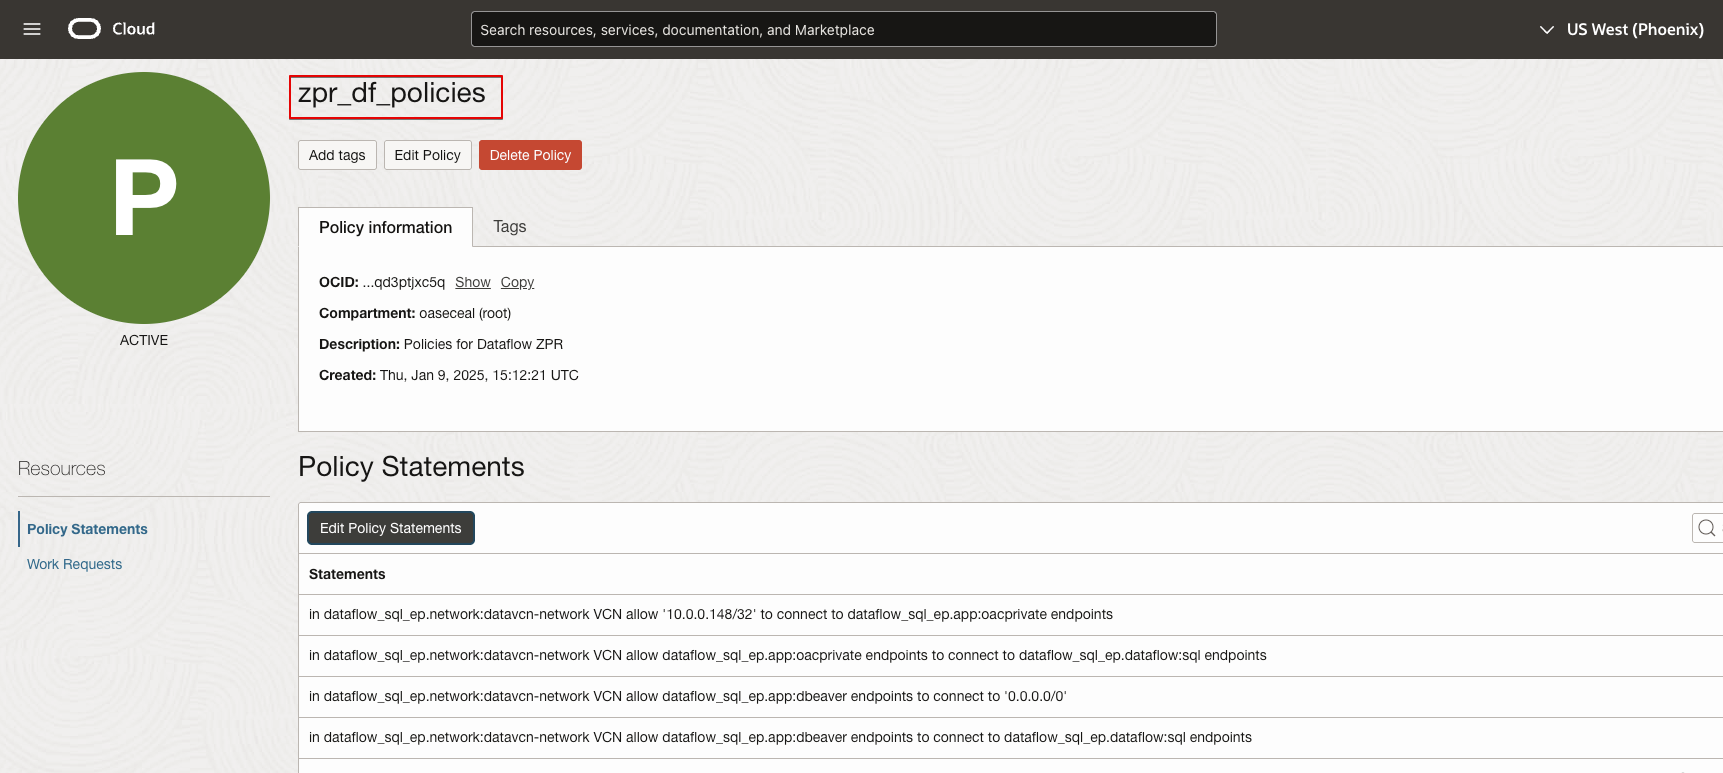Click the Add tags button

[x=337, y=155]
